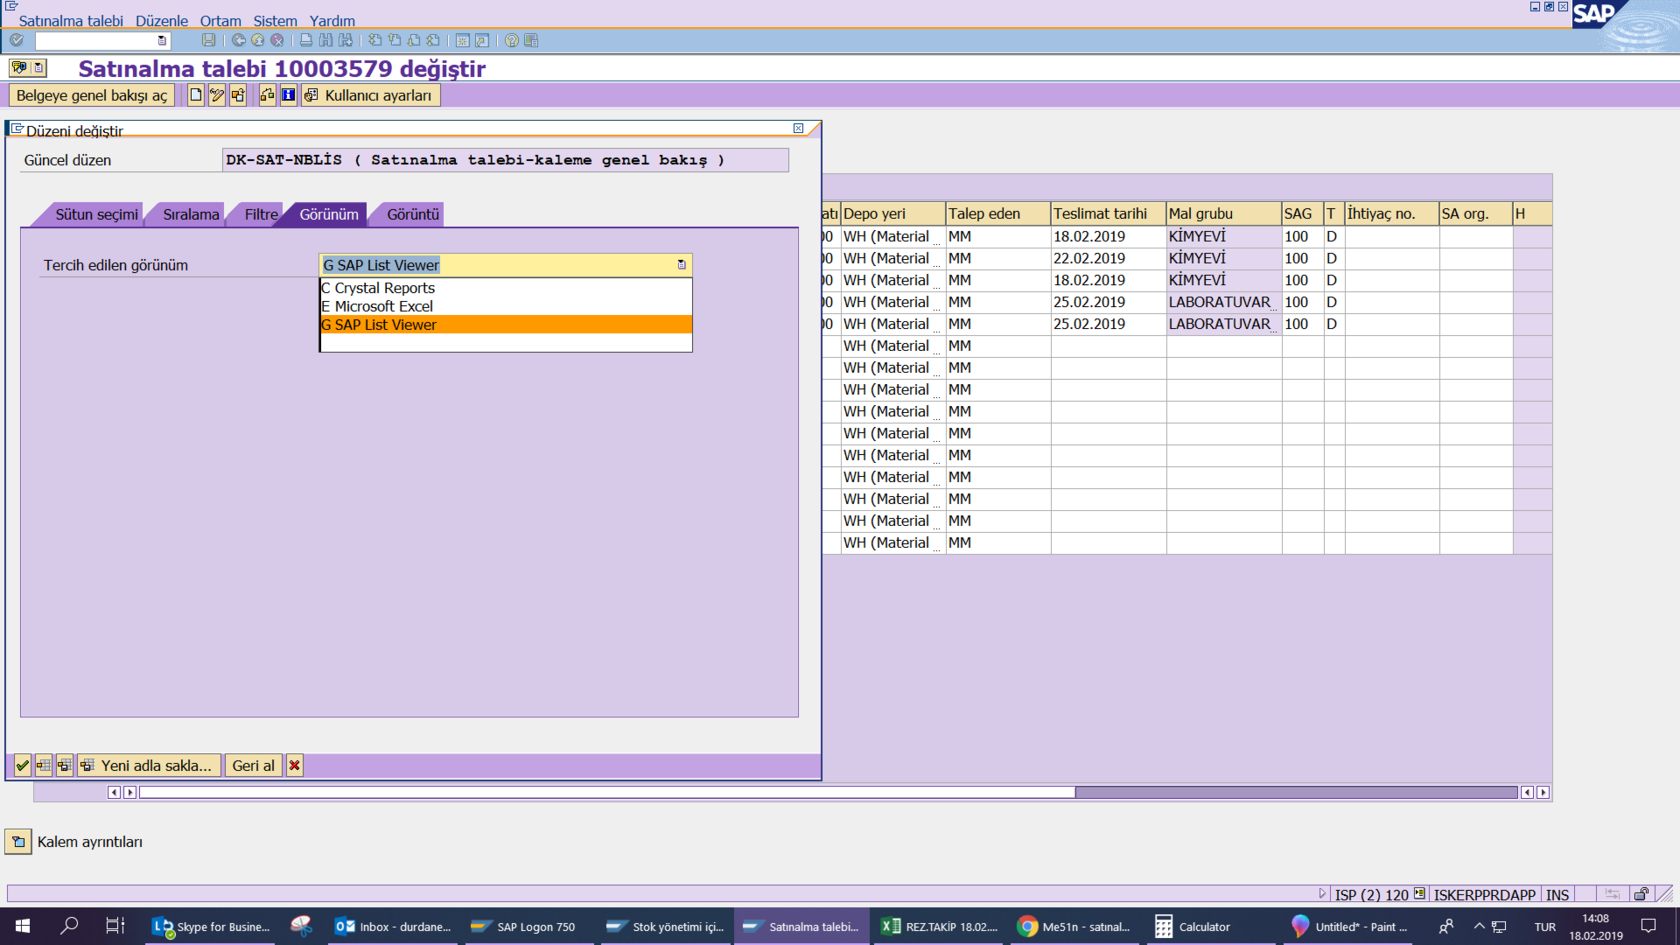1680x945 pixels.
Task: Click the 22.02.2019 delivery date cell
Action: click(x=1108, y=258)
